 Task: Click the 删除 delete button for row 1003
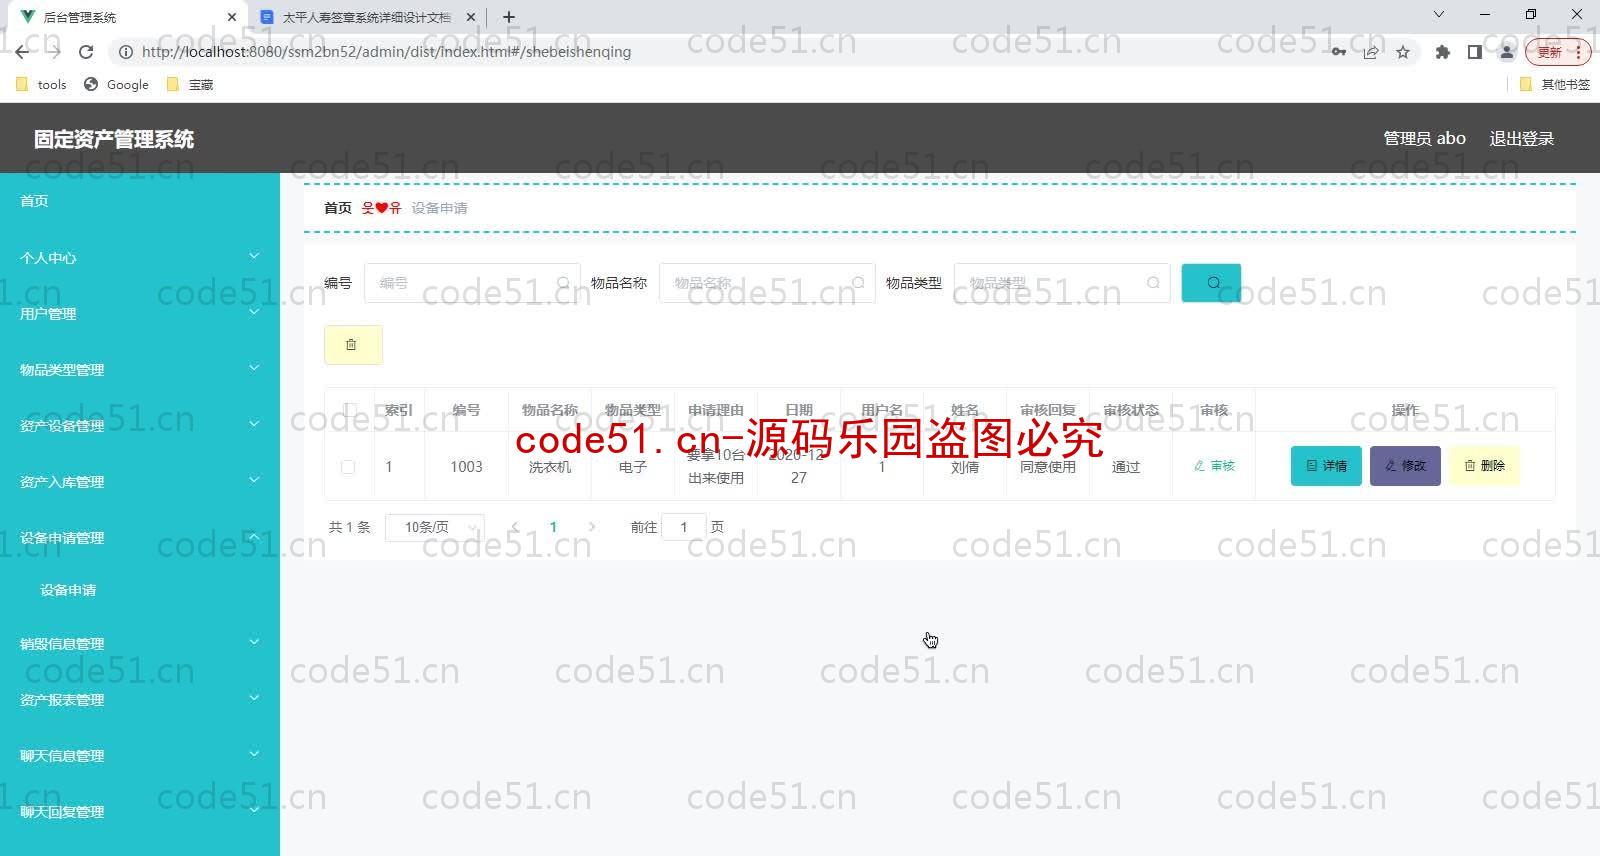tap(1484, 466)
